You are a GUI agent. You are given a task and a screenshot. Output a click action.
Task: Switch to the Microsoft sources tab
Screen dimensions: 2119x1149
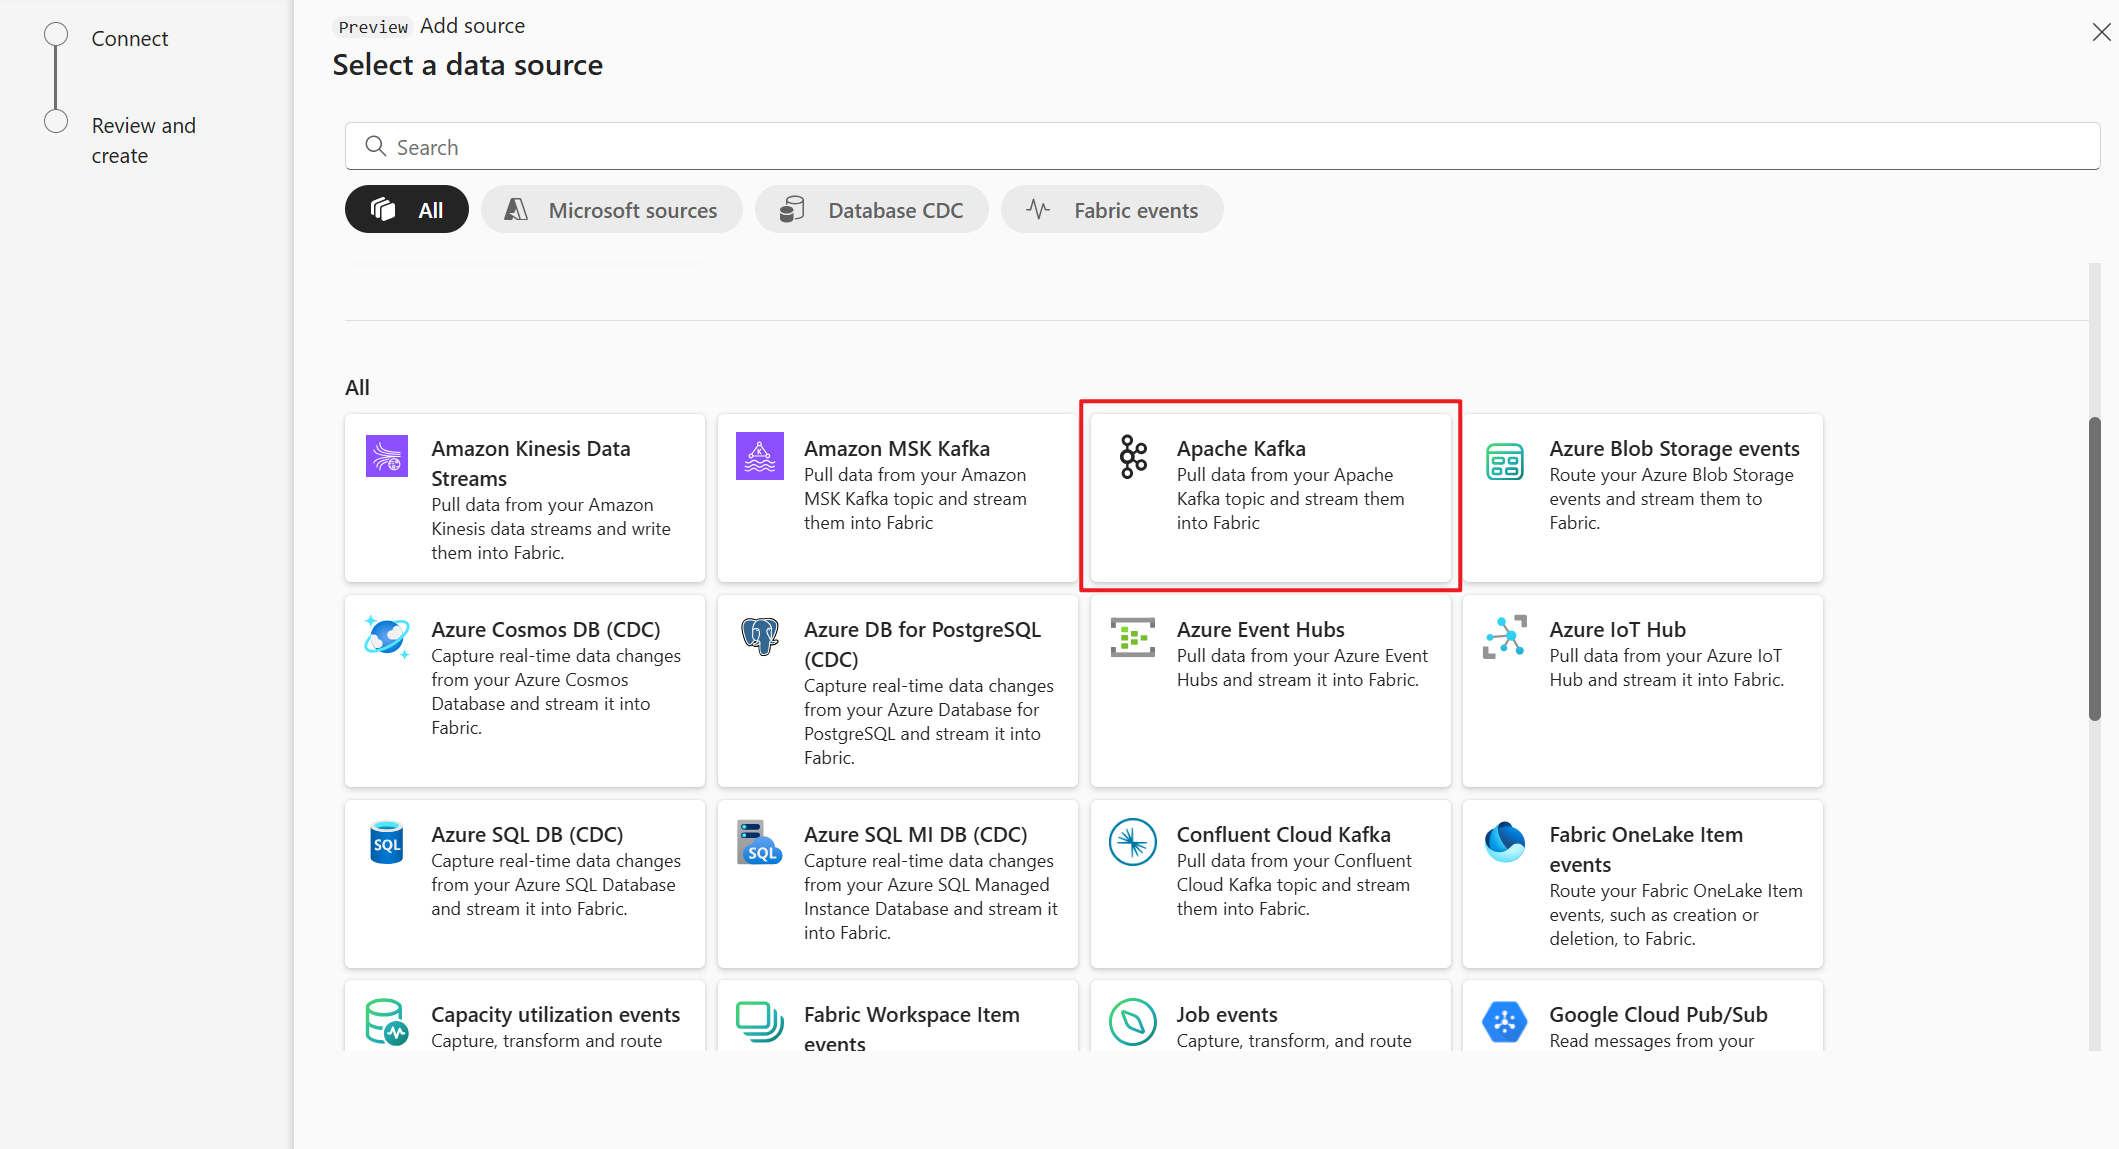[611, 209]
